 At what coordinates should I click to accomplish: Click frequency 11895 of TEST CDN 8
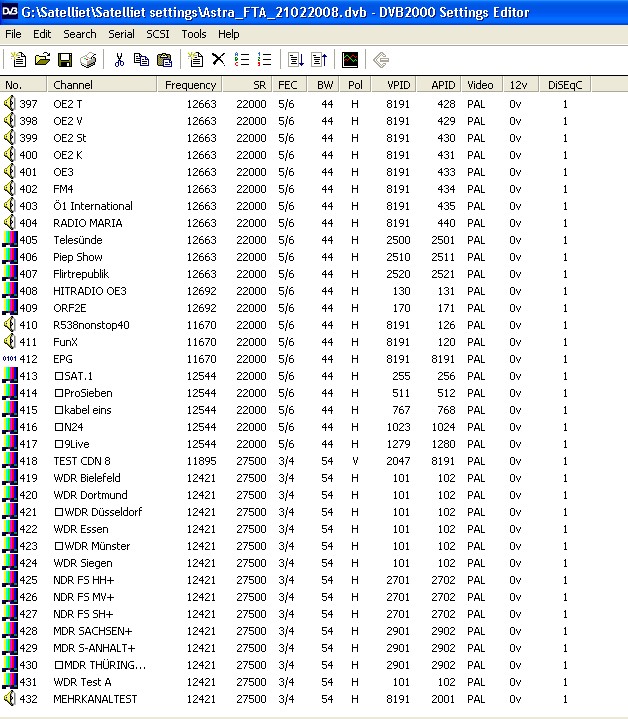(x=201, y=461)
